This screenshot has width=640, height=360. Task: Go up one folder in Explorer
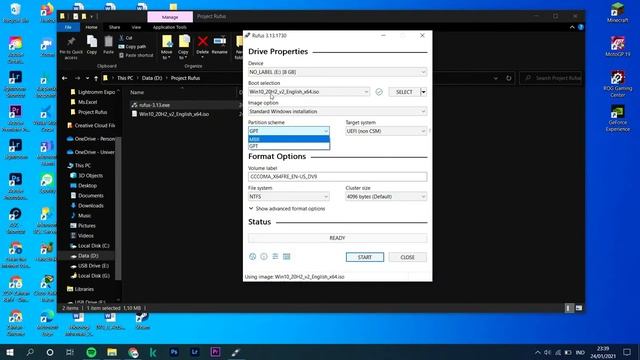96,78
